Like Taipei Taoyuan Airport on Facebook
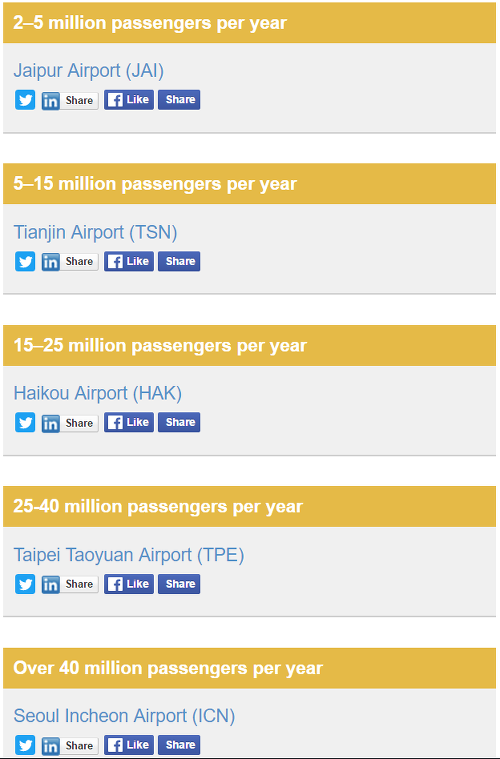This screenshot has height=759, width=500. pos(129,584)
